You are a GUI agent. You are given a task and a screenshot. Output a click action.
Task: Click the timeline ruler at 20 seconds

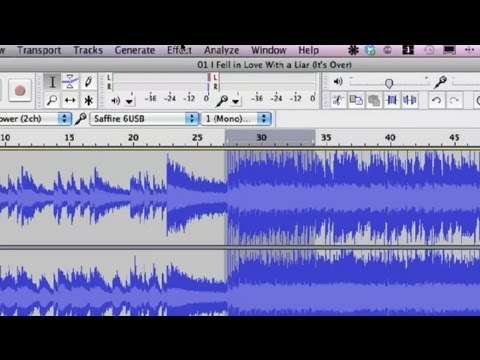coord(133,138)
